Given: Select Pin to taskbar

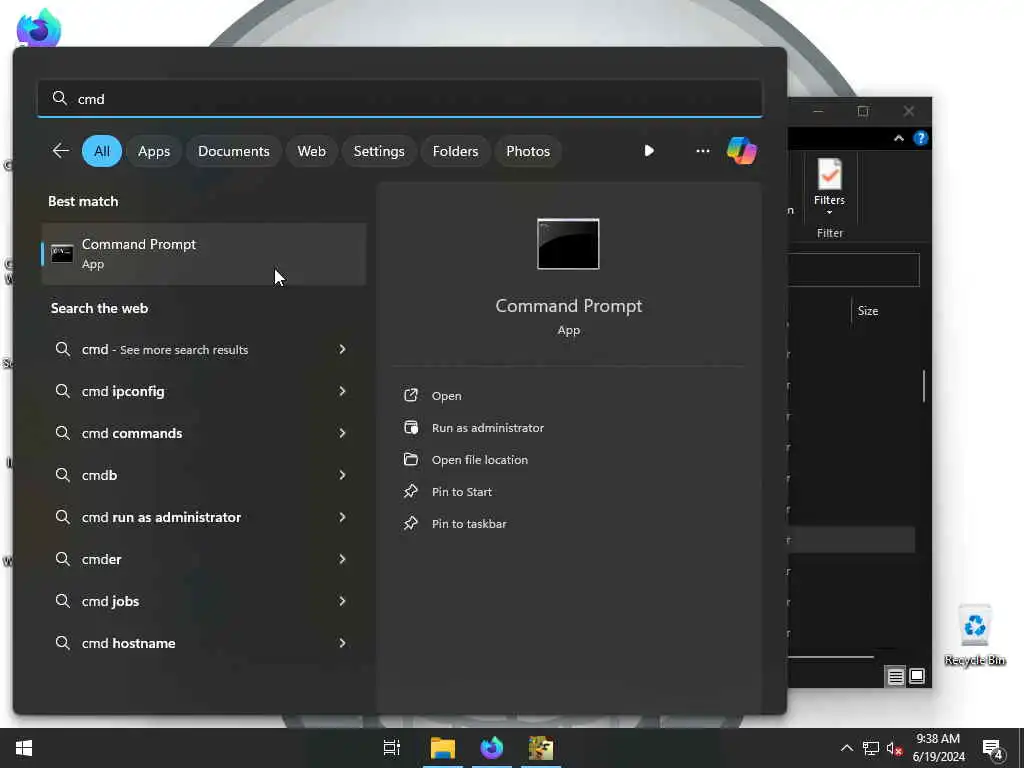Looking at the screenshot, I should (x=469, y=524).
